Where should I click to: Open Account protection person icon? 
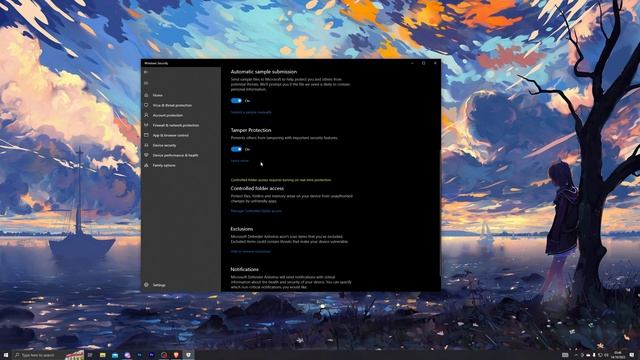point(146,115)
